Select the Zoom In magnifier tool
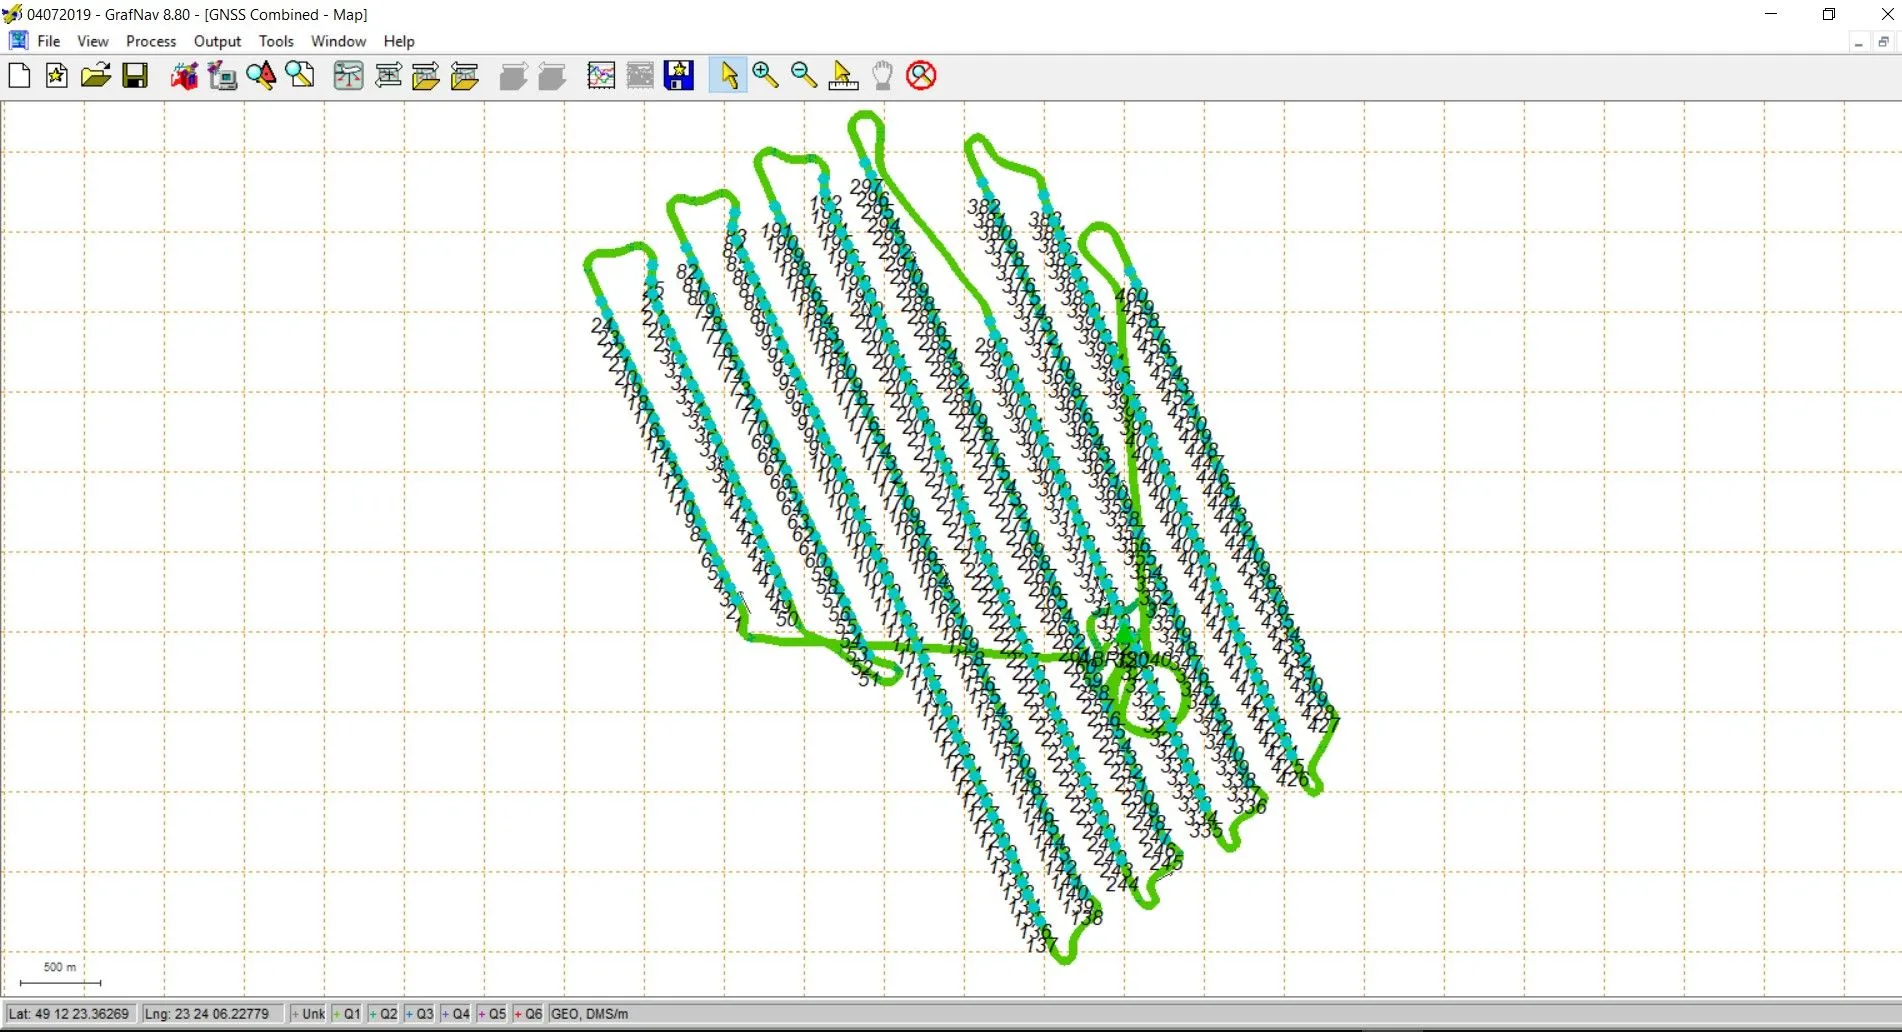The image size is (1902, 1032). (766, 76)
